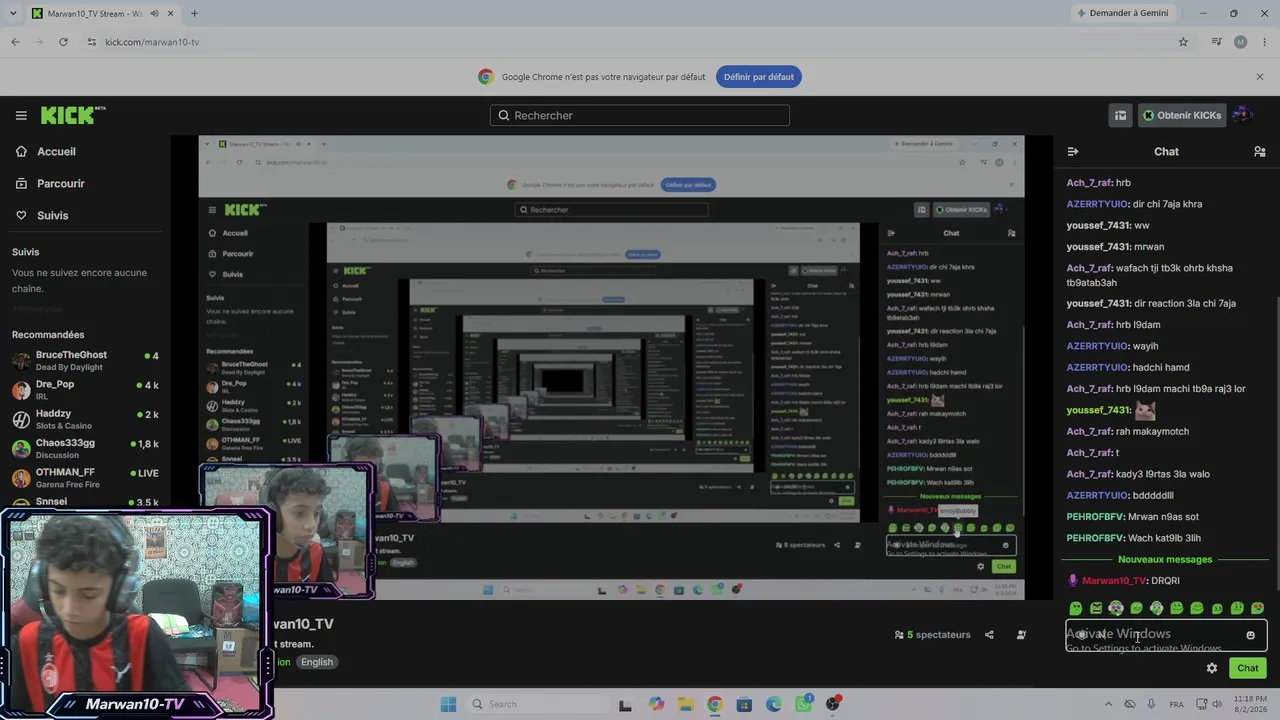Click the FRA language indicator
The height and width of the screenshot is (720, 1280).
[x=1177, y=704]
